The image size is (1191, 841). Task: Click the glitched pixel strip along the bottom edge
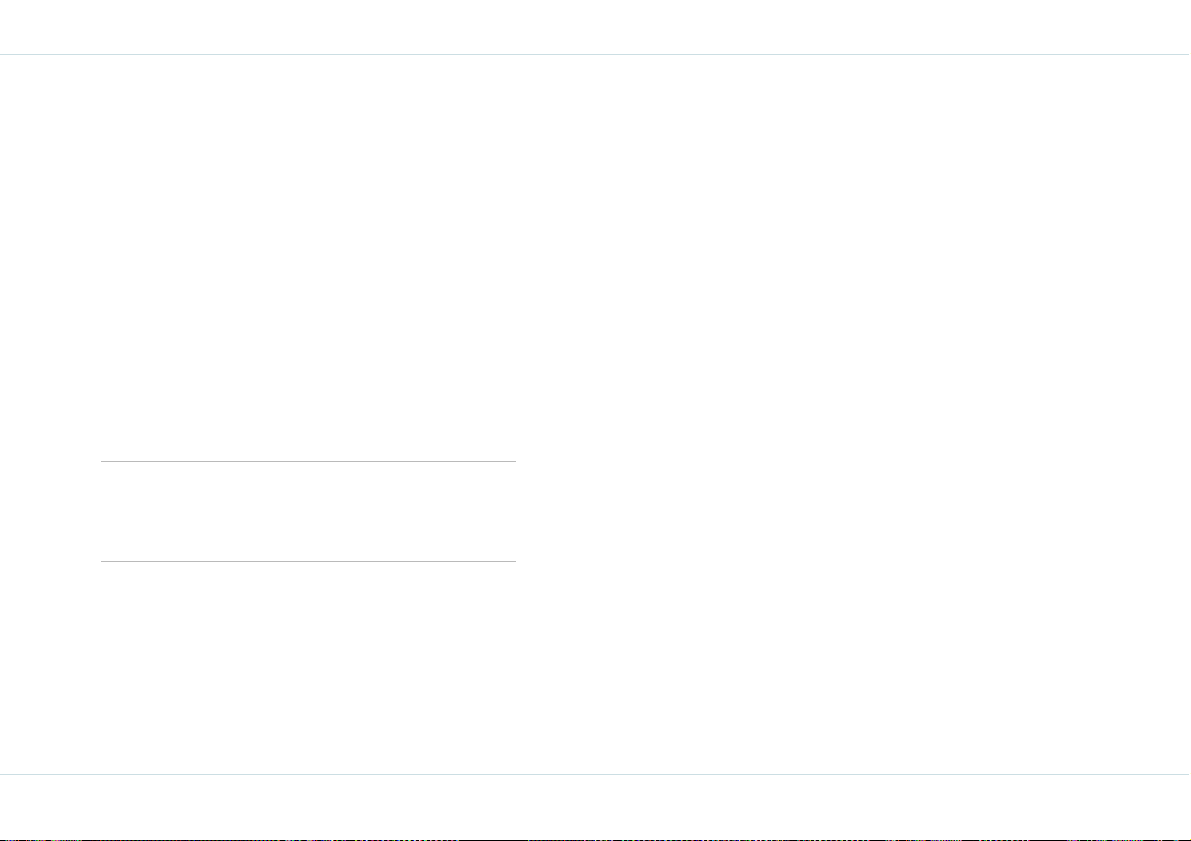coord(596,839)
